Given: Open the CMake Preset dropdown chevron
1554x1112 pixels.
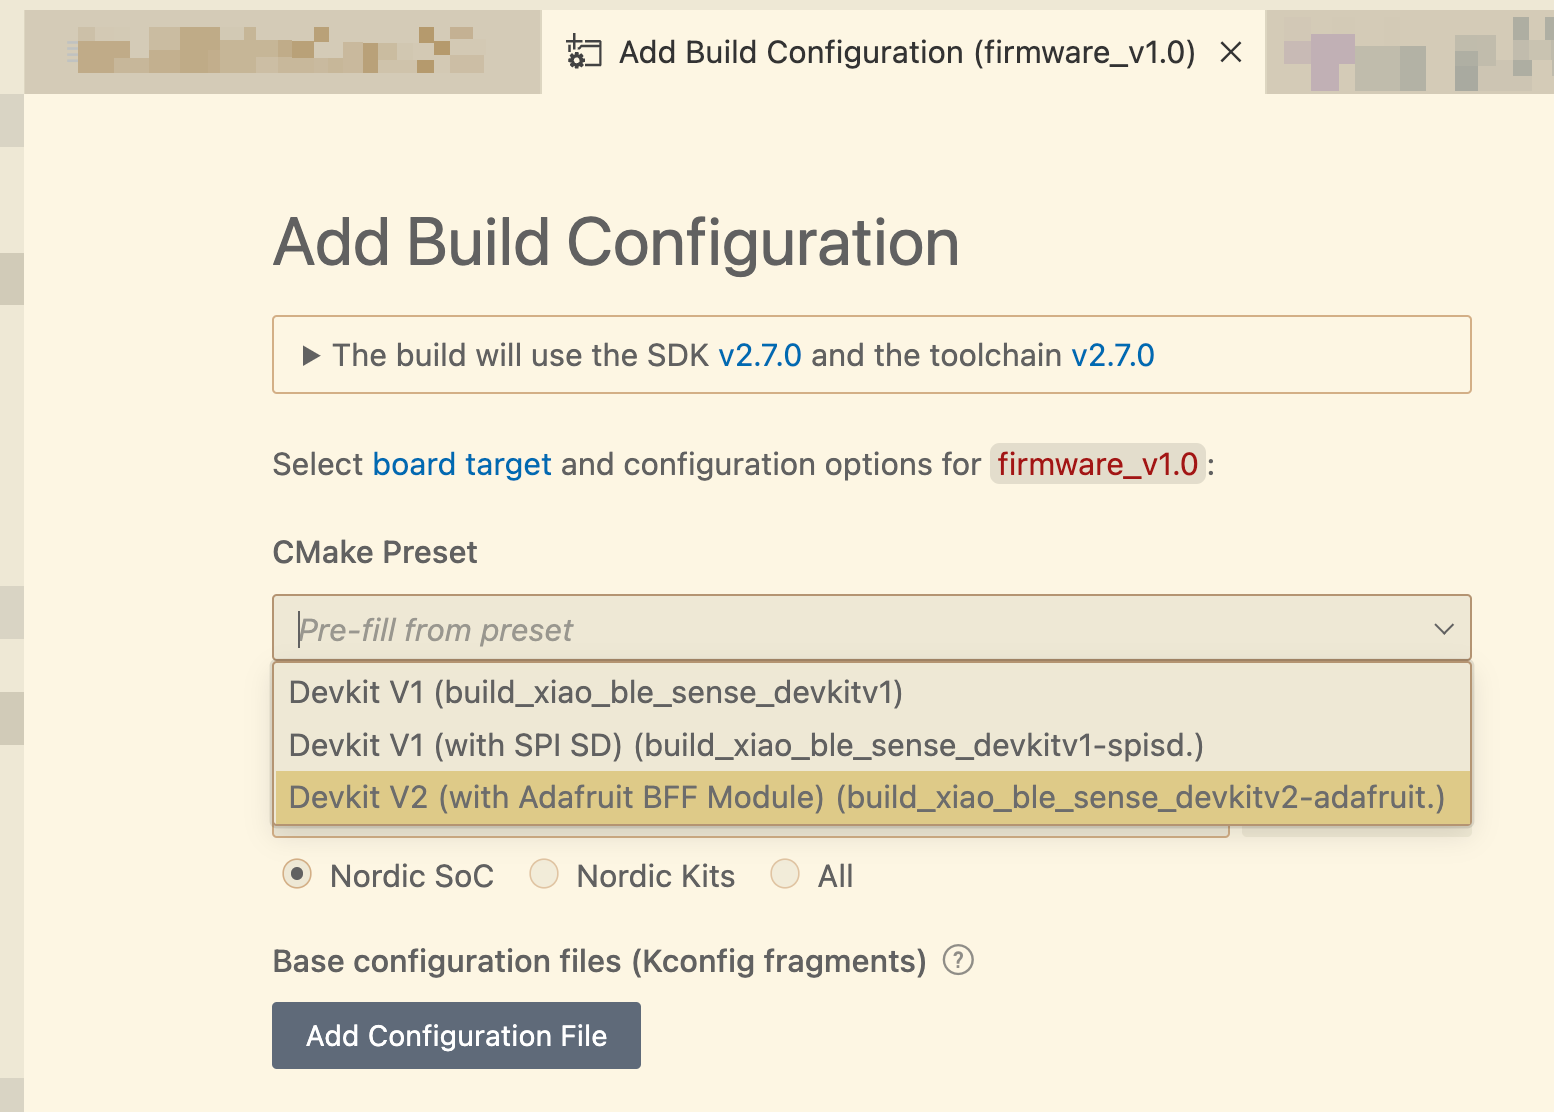Looking at the screenshot, I should [1443, 629].
